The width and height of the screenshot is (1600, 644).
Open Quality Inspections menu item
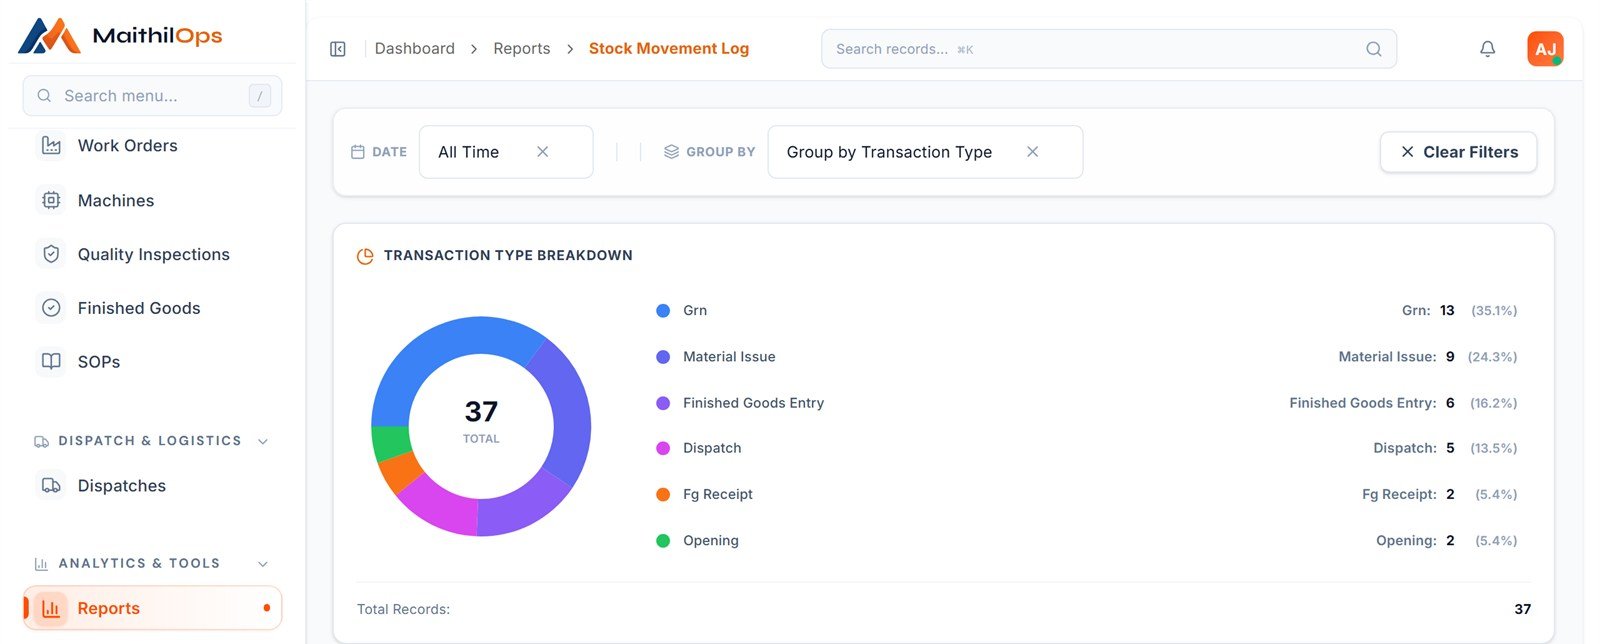tap(153, 254)
